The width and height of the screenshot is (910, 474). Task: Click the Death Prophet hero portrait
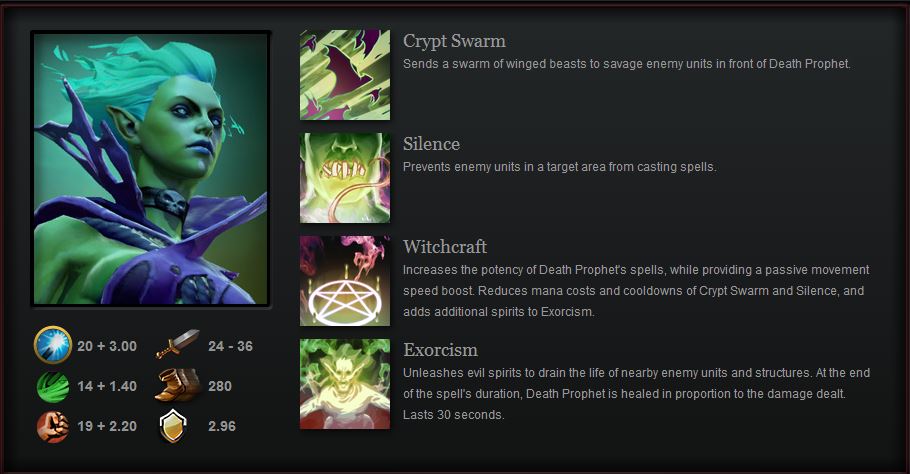tap(151, 168)
